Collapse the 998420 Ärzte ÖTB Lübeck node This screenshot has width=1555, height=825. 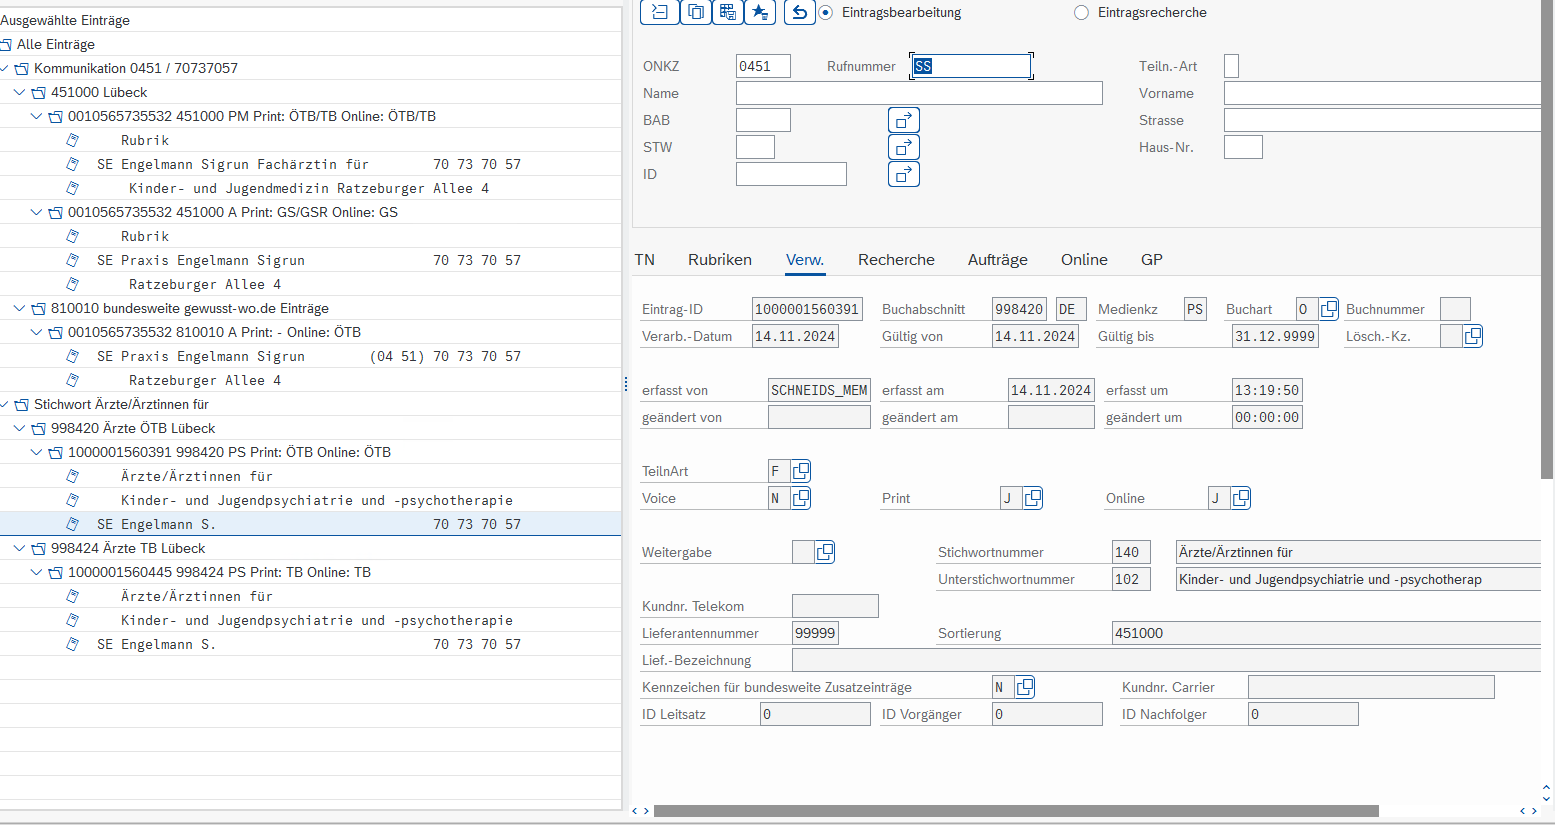19,428
